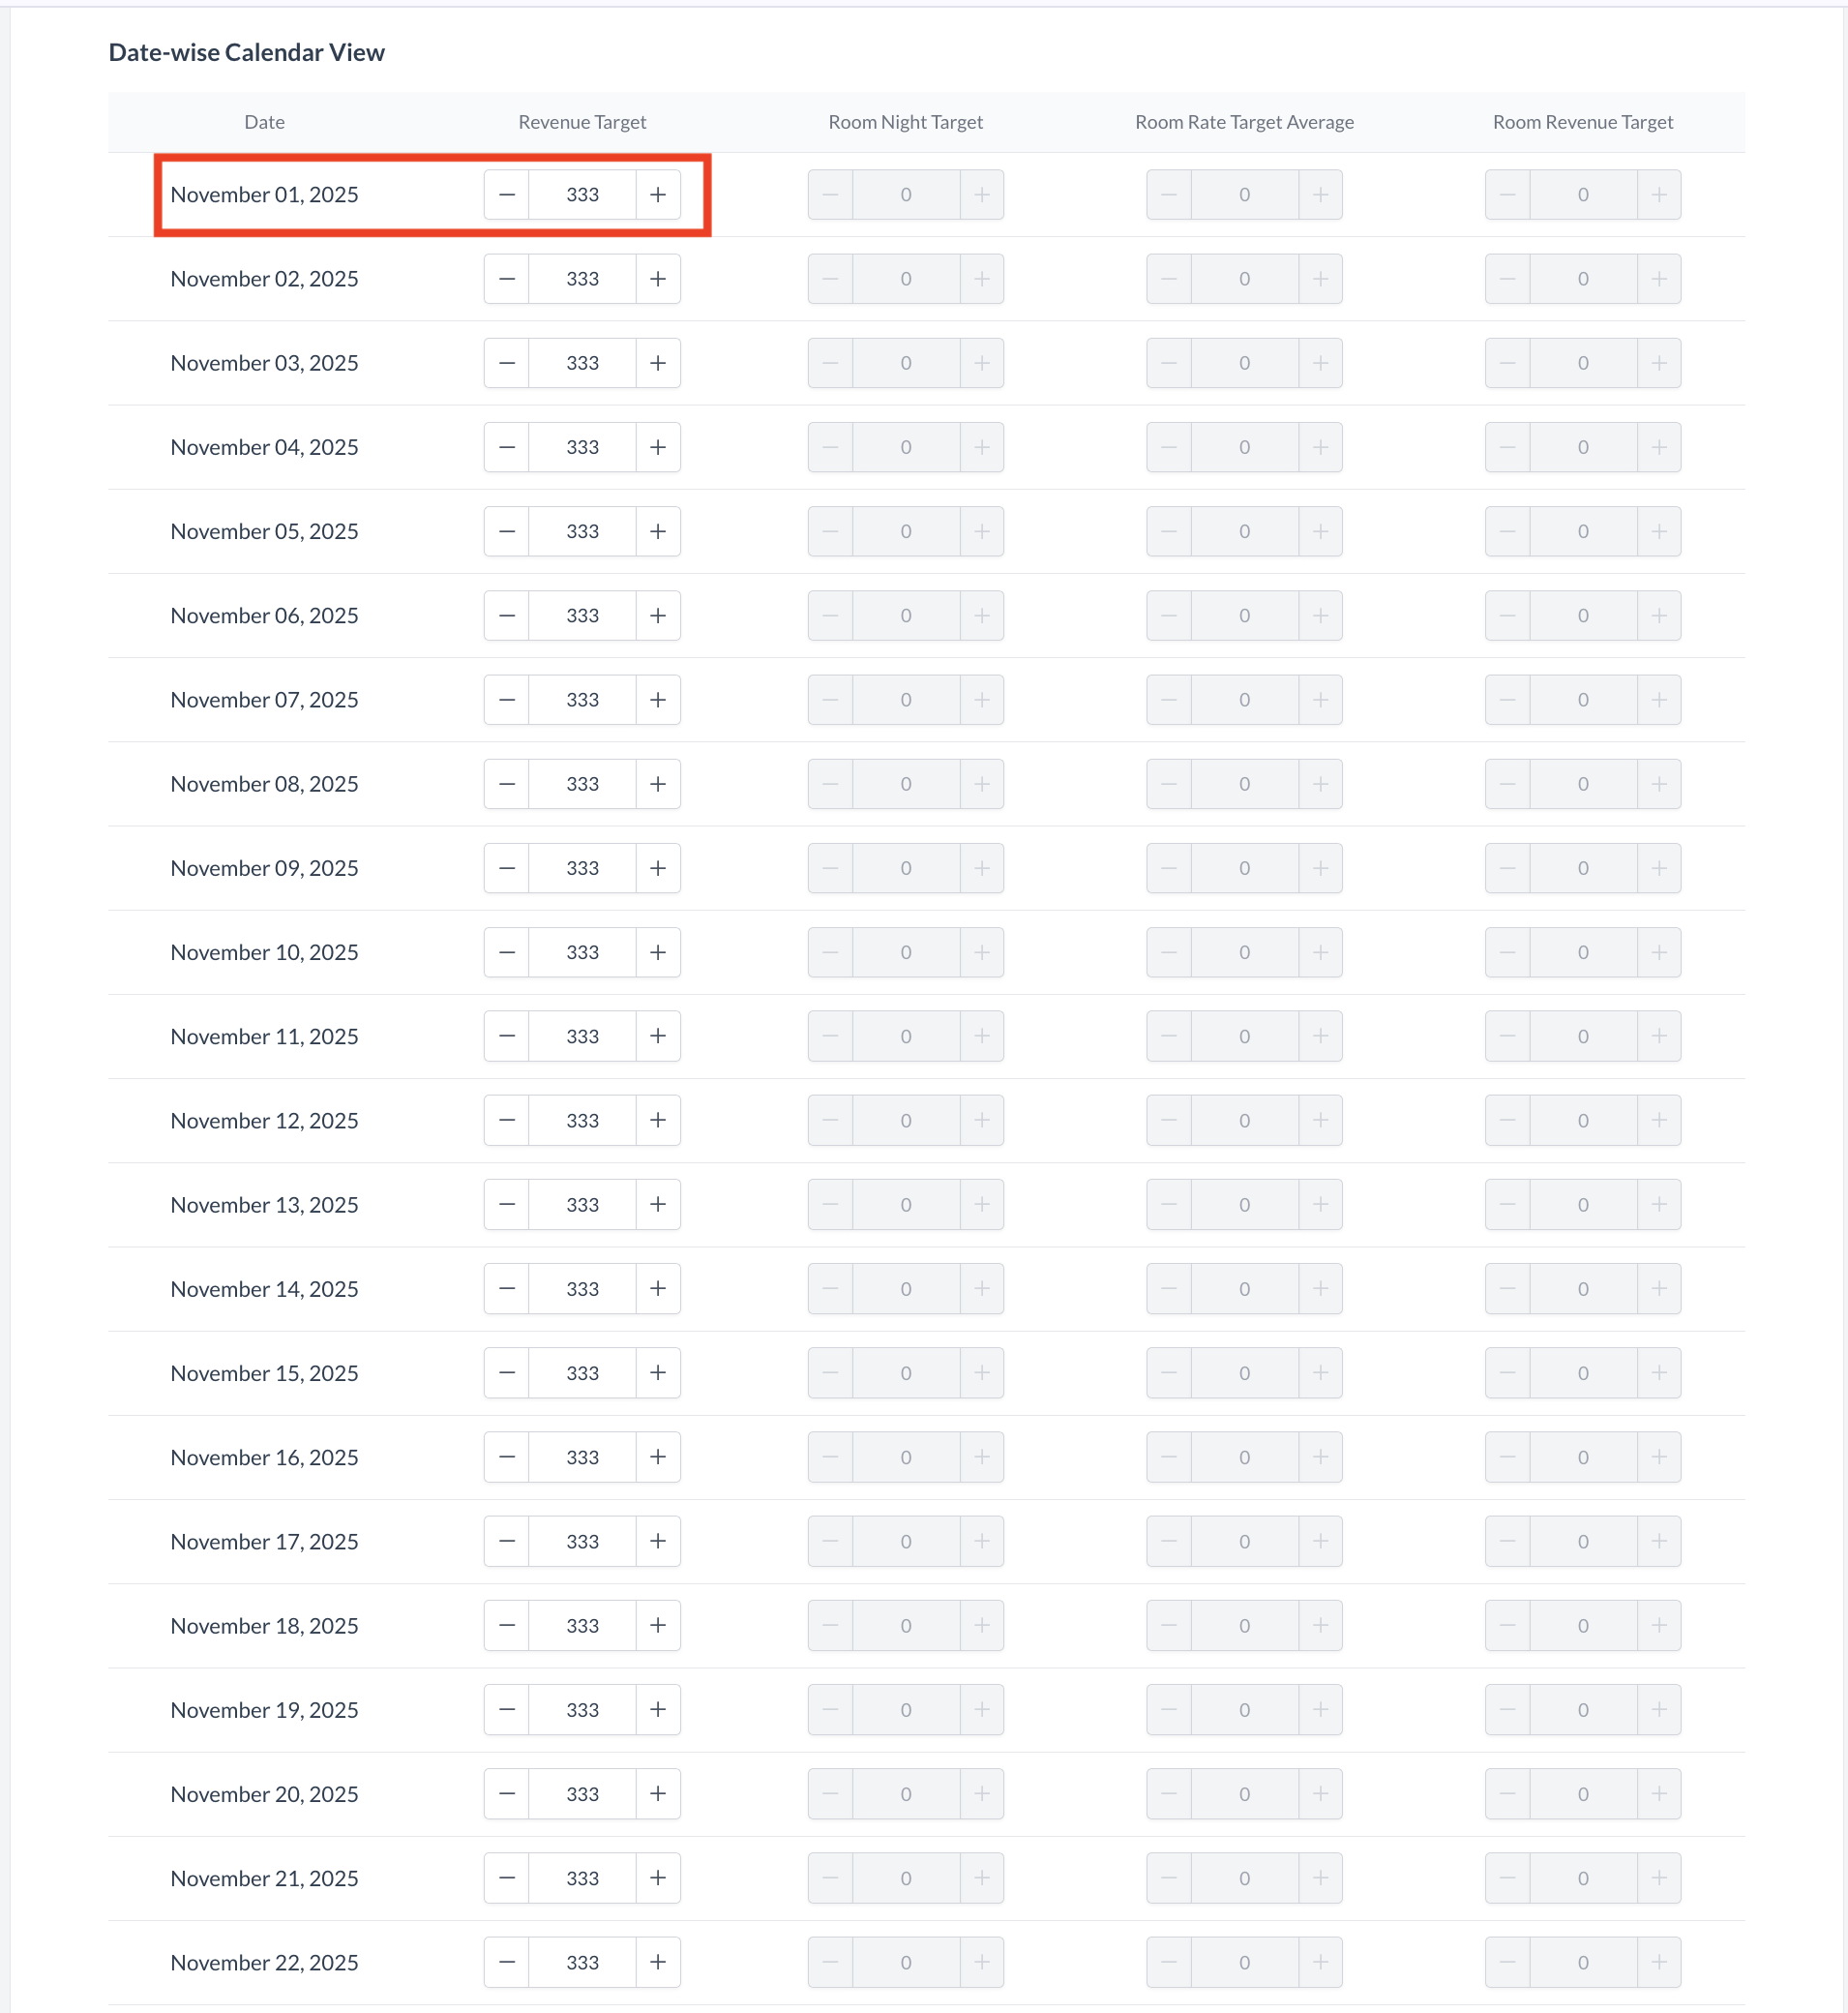Select Revenue Target value for November 07
The width and height of the screenshot is (1848, 2013).
pos(582,700)
